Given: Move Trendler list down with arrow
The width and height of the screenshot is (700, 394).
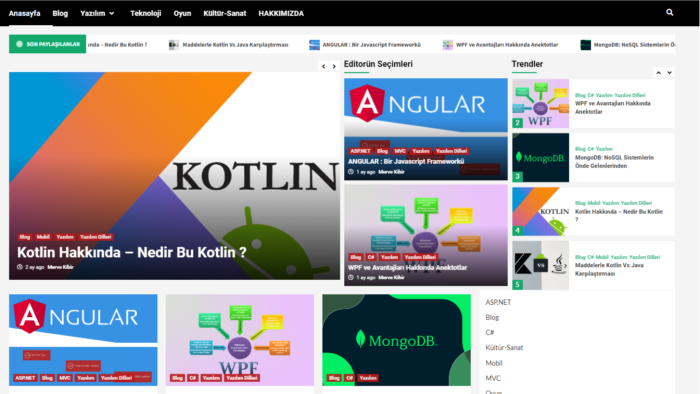Looking at the screenshot, I should click(x=669, y=72).
